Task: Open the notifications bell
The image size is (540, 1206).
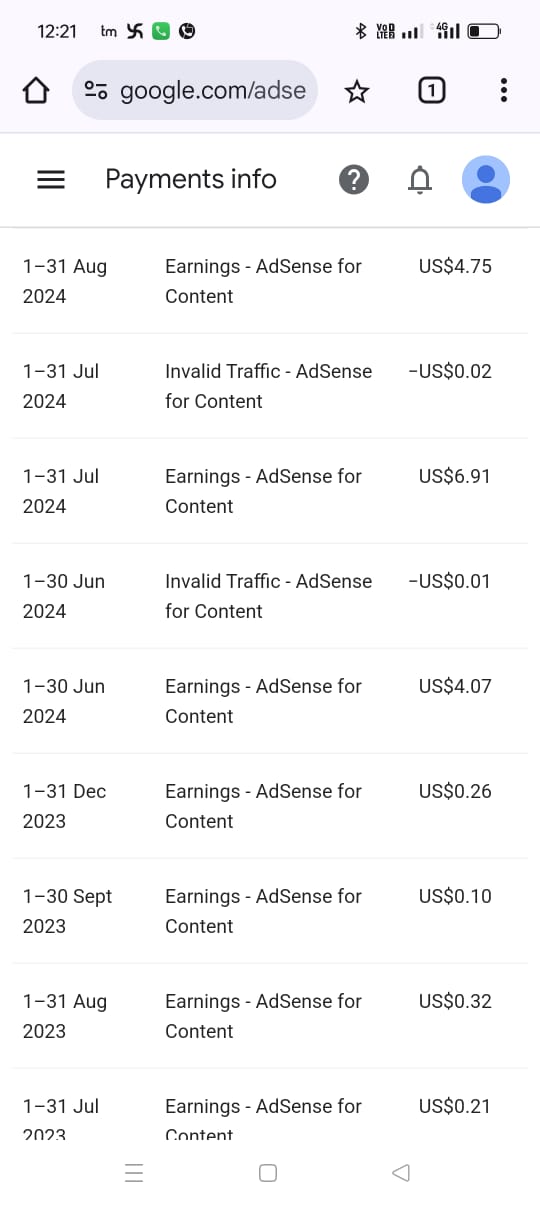Action: point(421,180)
